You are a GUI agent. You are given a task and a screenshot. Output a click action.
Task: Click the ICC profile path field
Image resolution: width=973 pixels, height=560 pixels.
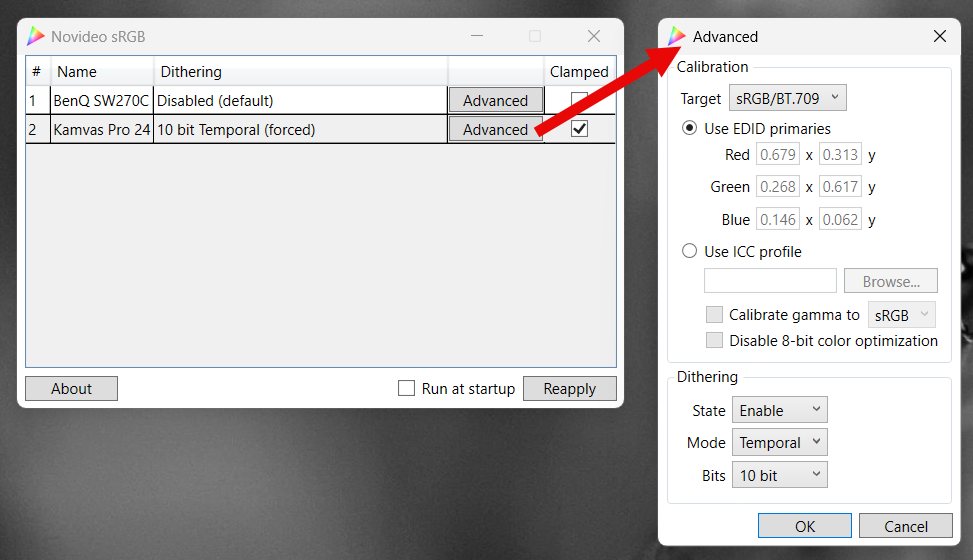tap(770, 281)
